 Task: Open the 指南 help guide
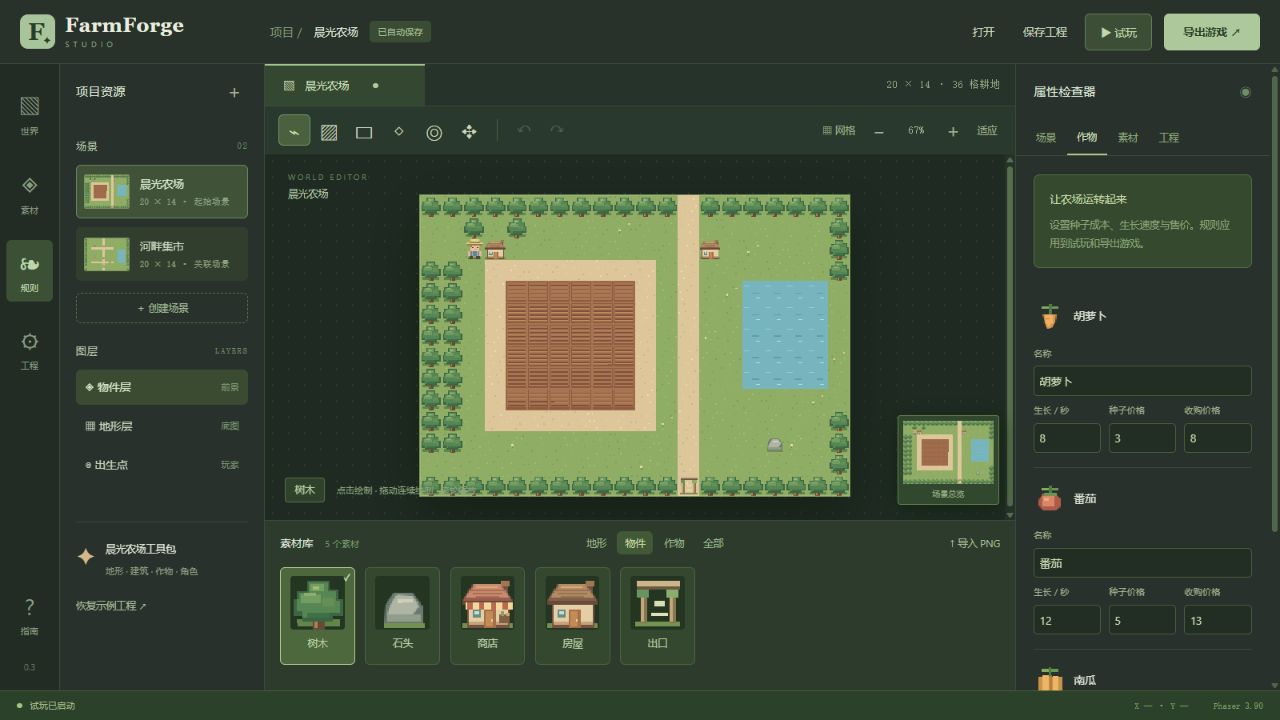(30, 615)
